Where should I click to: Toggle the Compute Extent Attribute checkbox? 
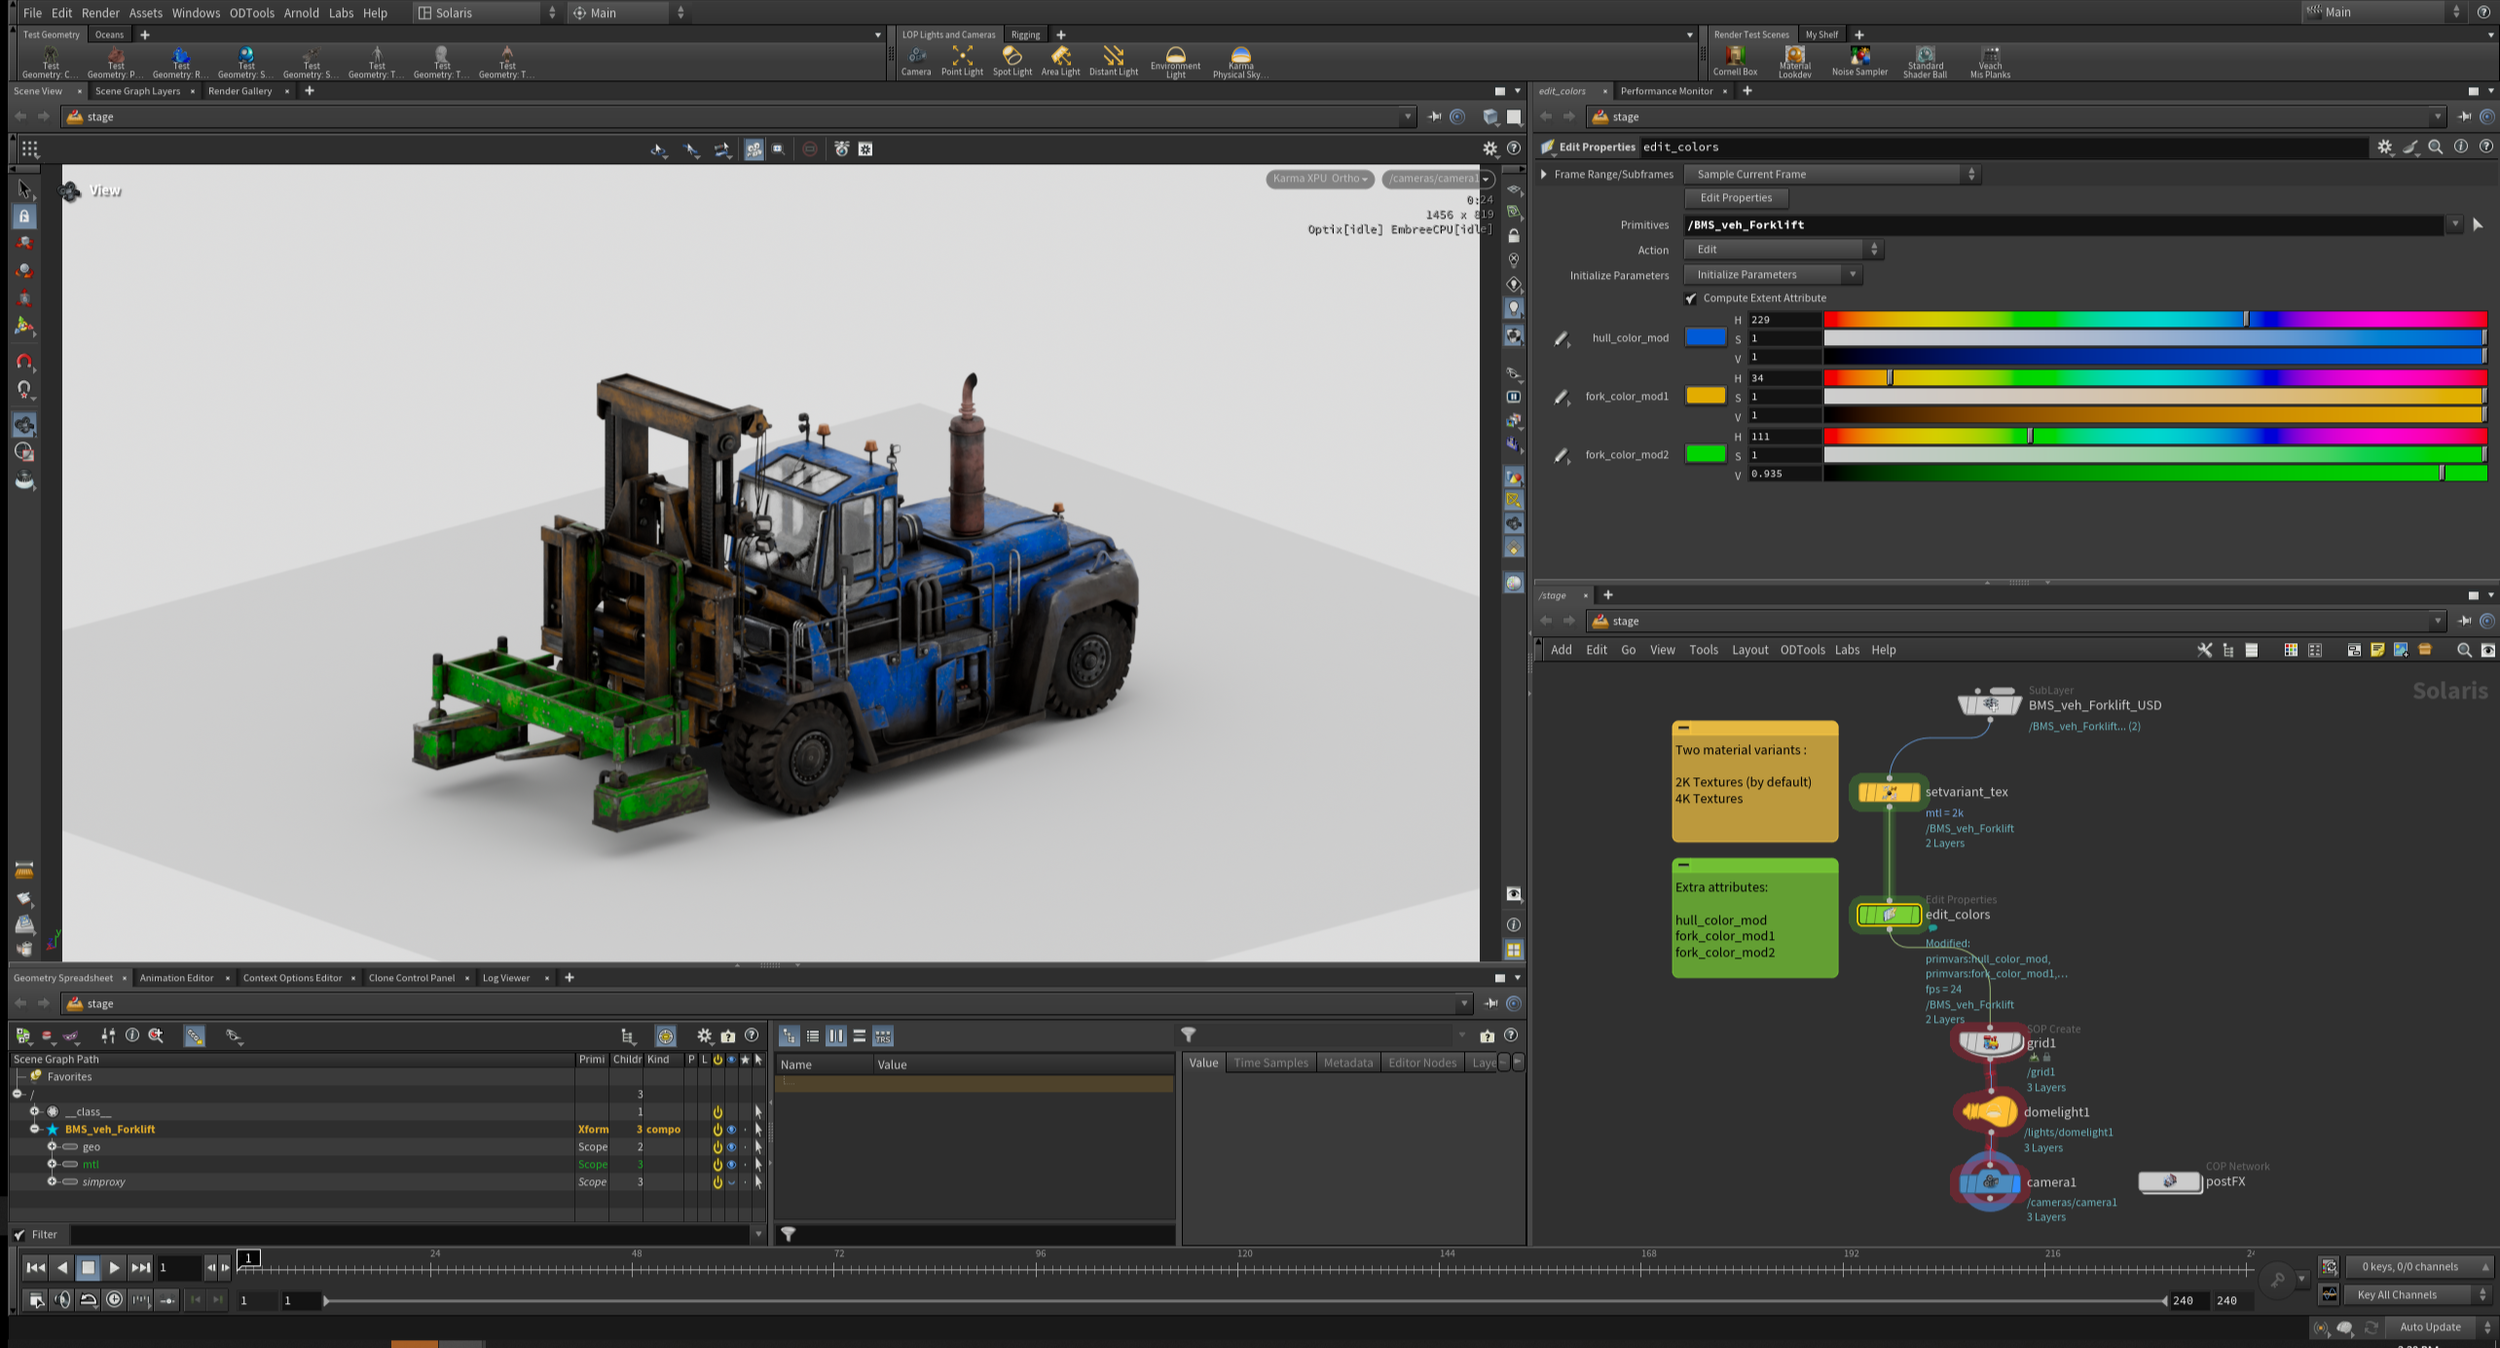tap(1691, 298)
